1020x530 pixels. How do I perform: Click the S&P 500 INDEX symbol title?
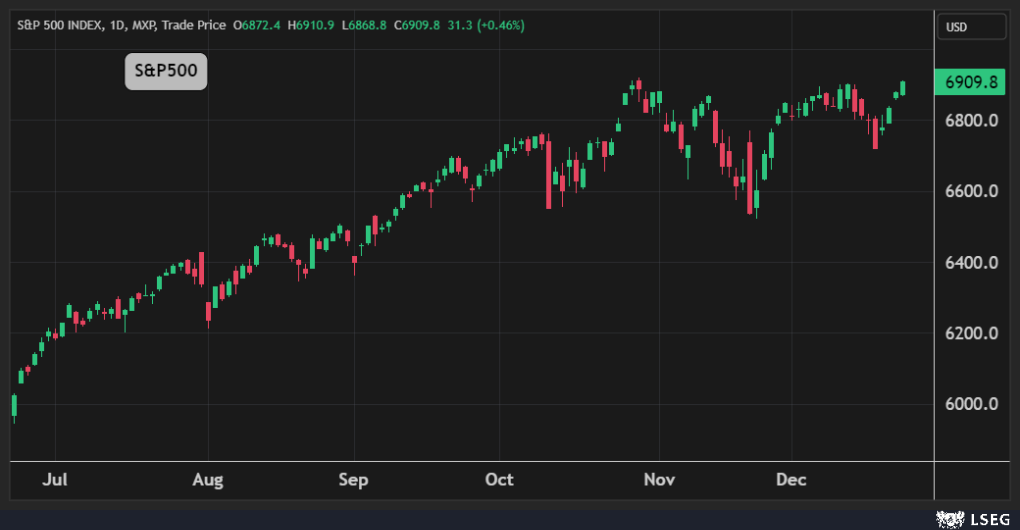[58, 24]
